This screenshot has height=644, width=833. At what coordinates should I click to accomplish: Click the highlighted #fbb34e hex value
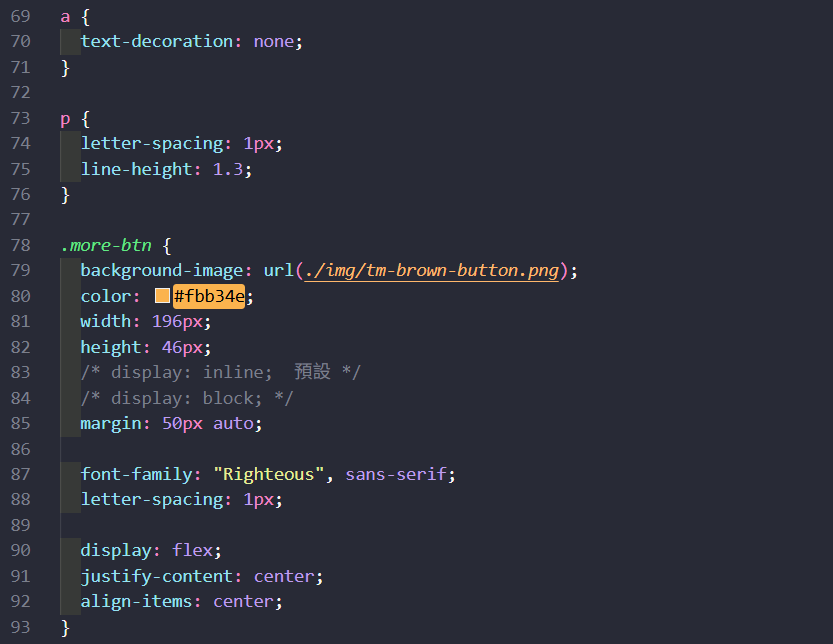tap(209, 296)
